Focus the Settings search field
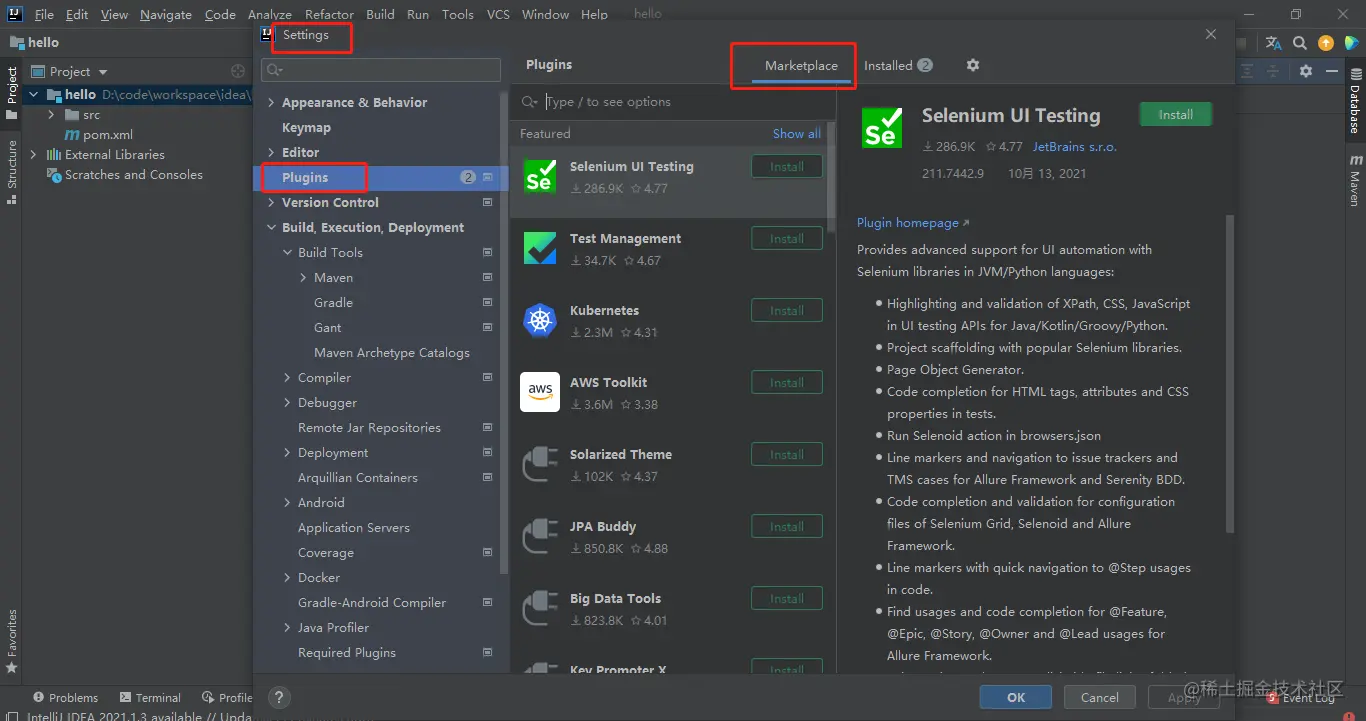 [x=381, y=70]
